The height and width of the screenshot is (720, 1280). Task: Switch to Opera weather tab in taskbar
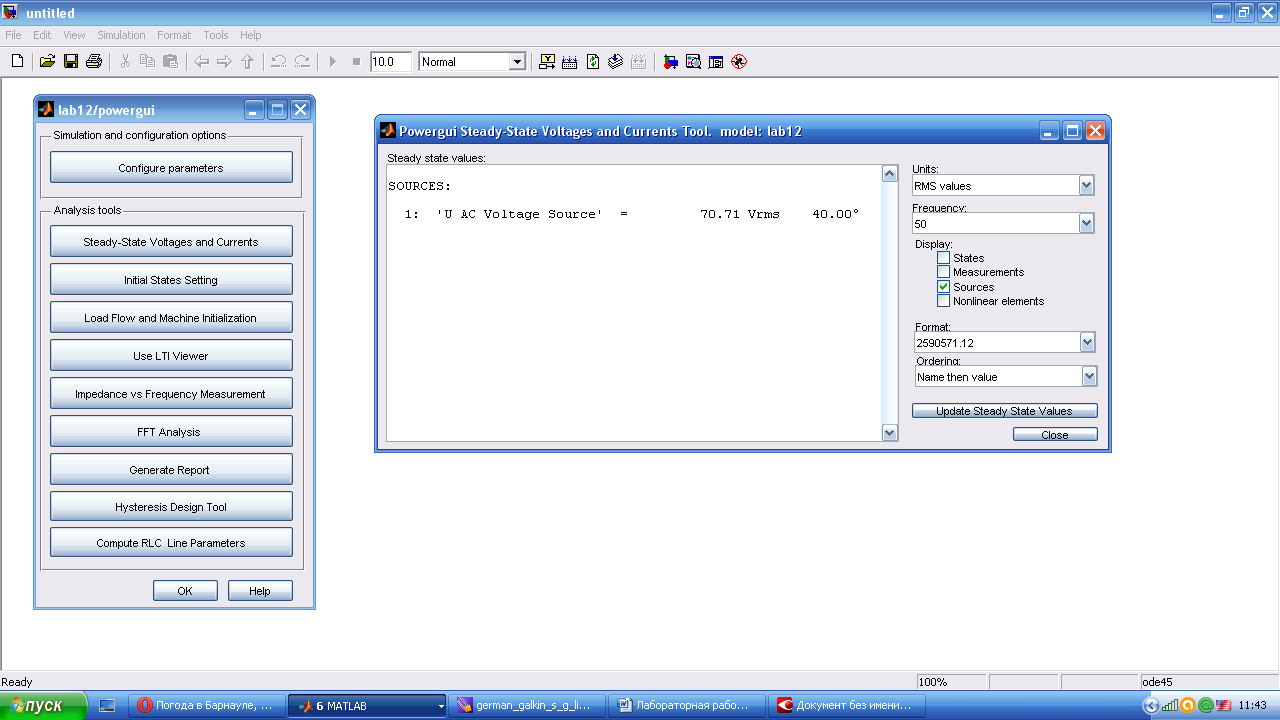point(206,706)
